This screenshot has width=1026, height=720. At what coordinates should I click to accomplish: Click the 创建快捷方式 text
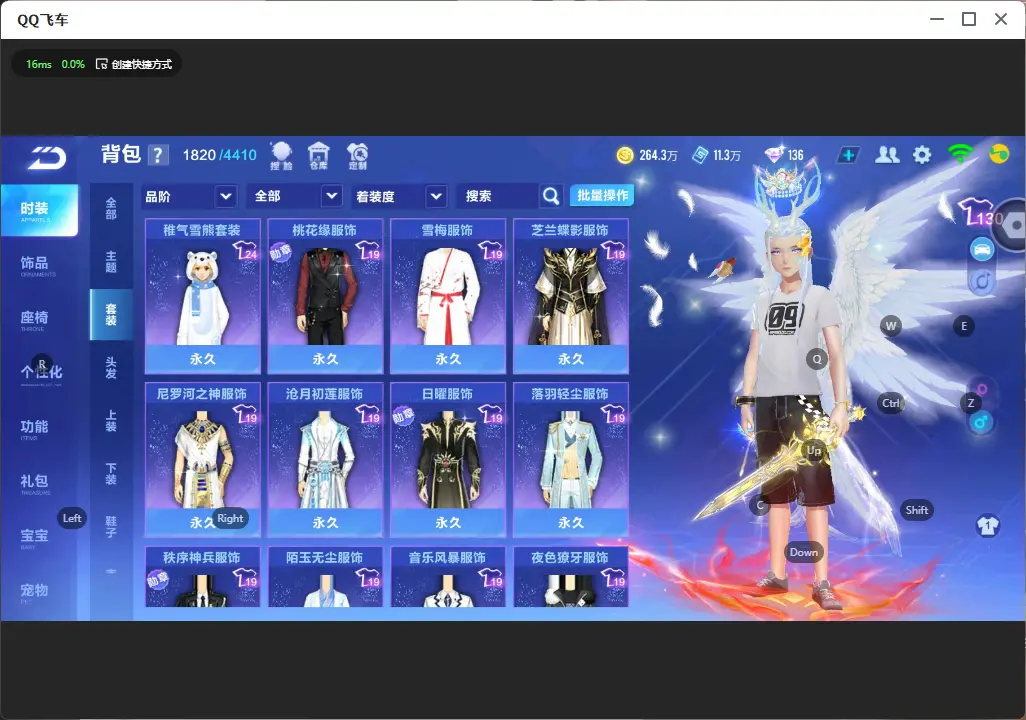tap(142, 64)
